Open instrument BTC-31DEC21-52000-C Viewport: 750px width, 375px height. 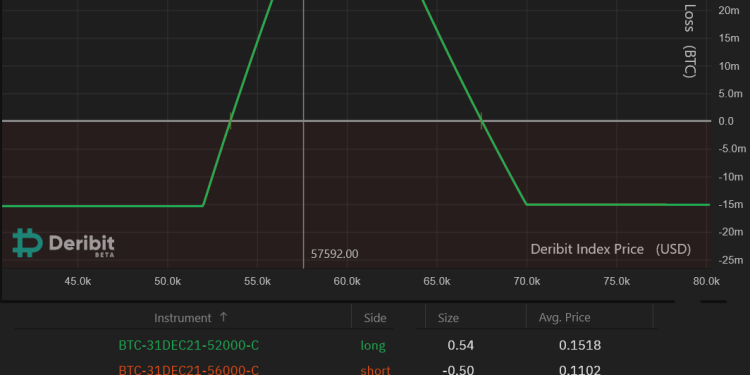click(x=188, y=345)
